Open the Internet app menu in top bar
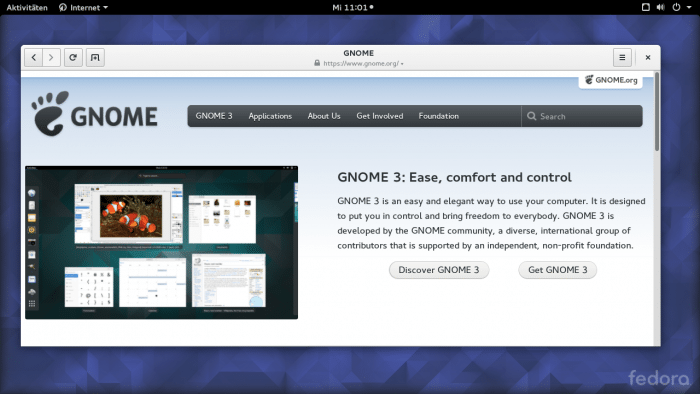This screenshot has width=700, height=394. click(x=83, y=7)
